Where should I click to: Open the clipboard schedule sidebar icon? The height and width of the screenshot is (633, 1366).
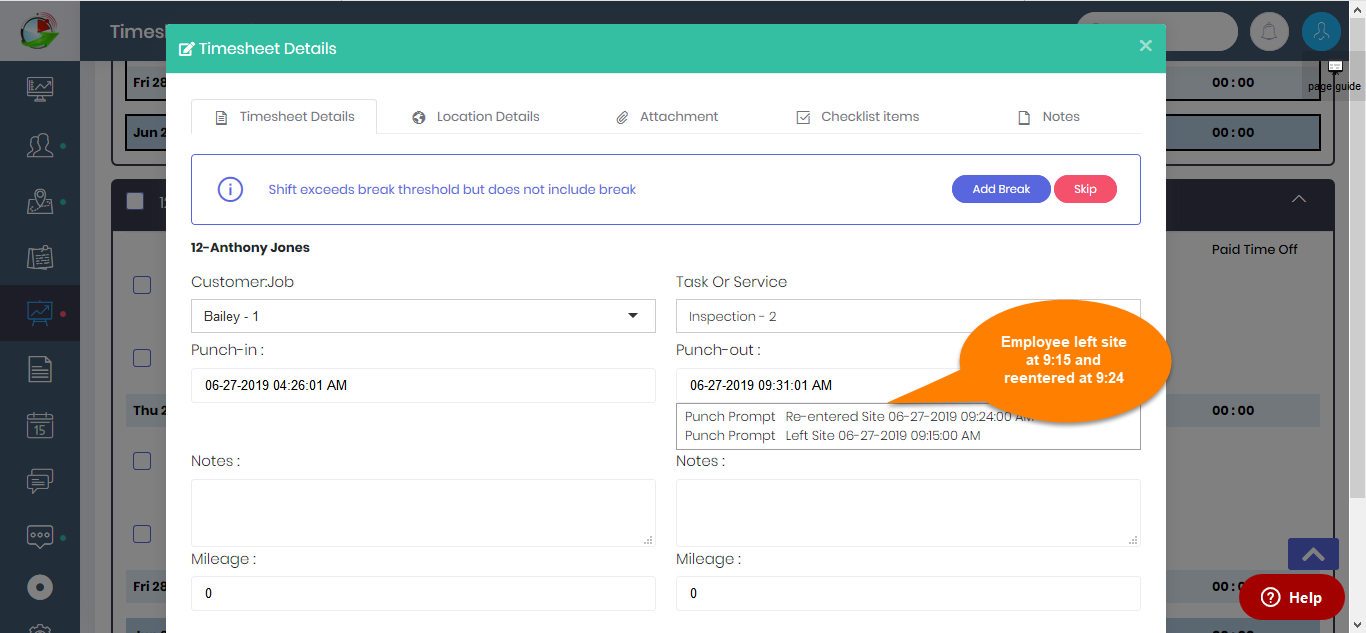[x=40, y=257]
